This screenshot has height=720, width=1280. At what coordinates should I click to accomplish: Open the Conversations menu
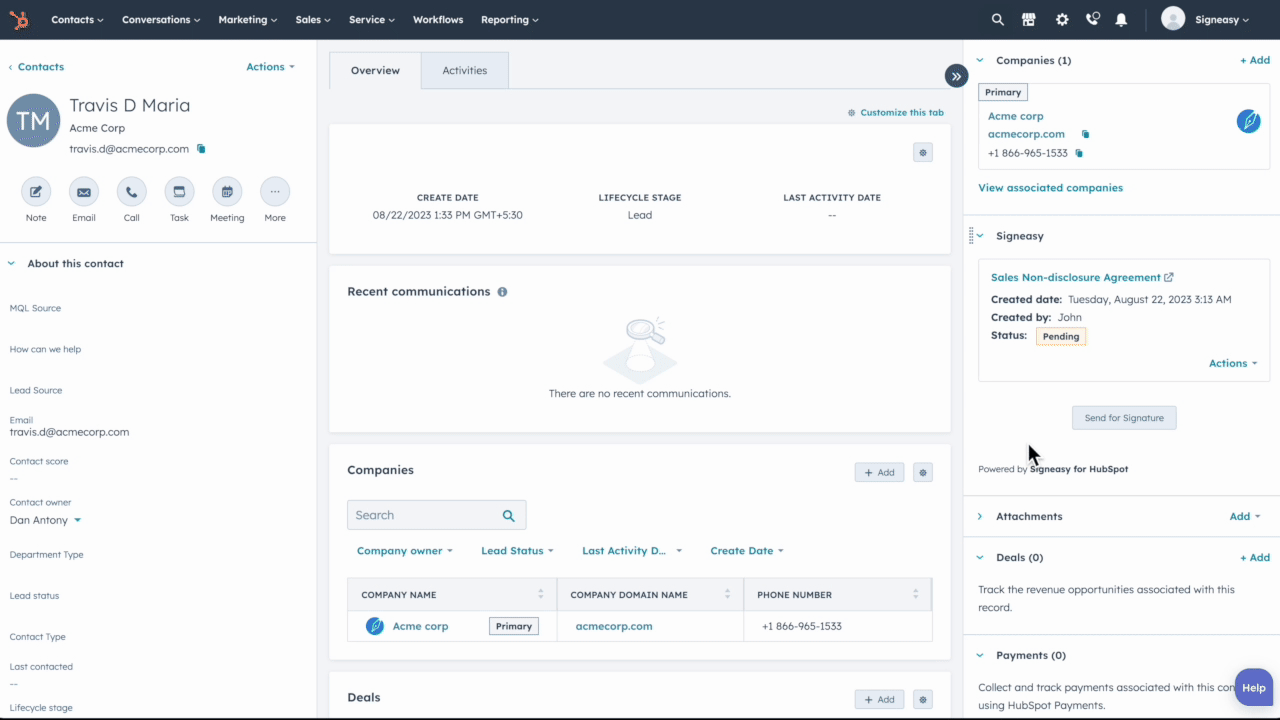tap(161, 20)
